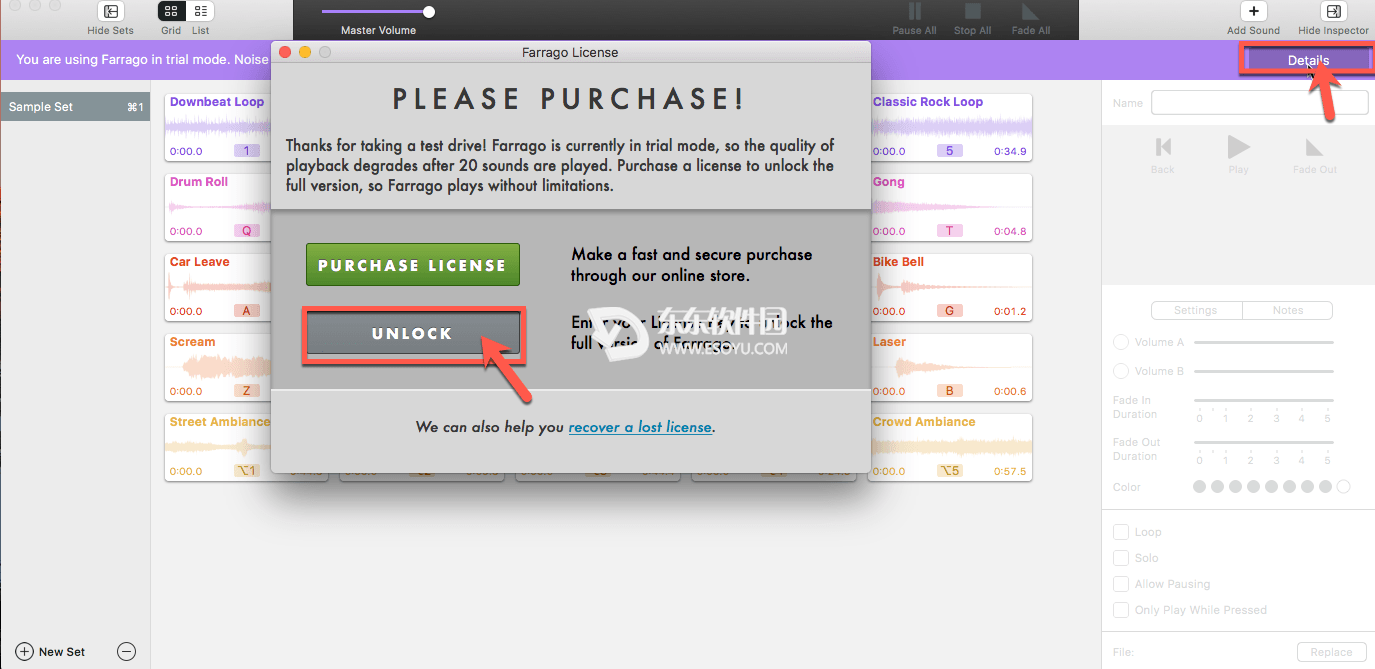Open the Settings tab in inspector
This screenshot has width=1375, height=669.
(1196, 310)
